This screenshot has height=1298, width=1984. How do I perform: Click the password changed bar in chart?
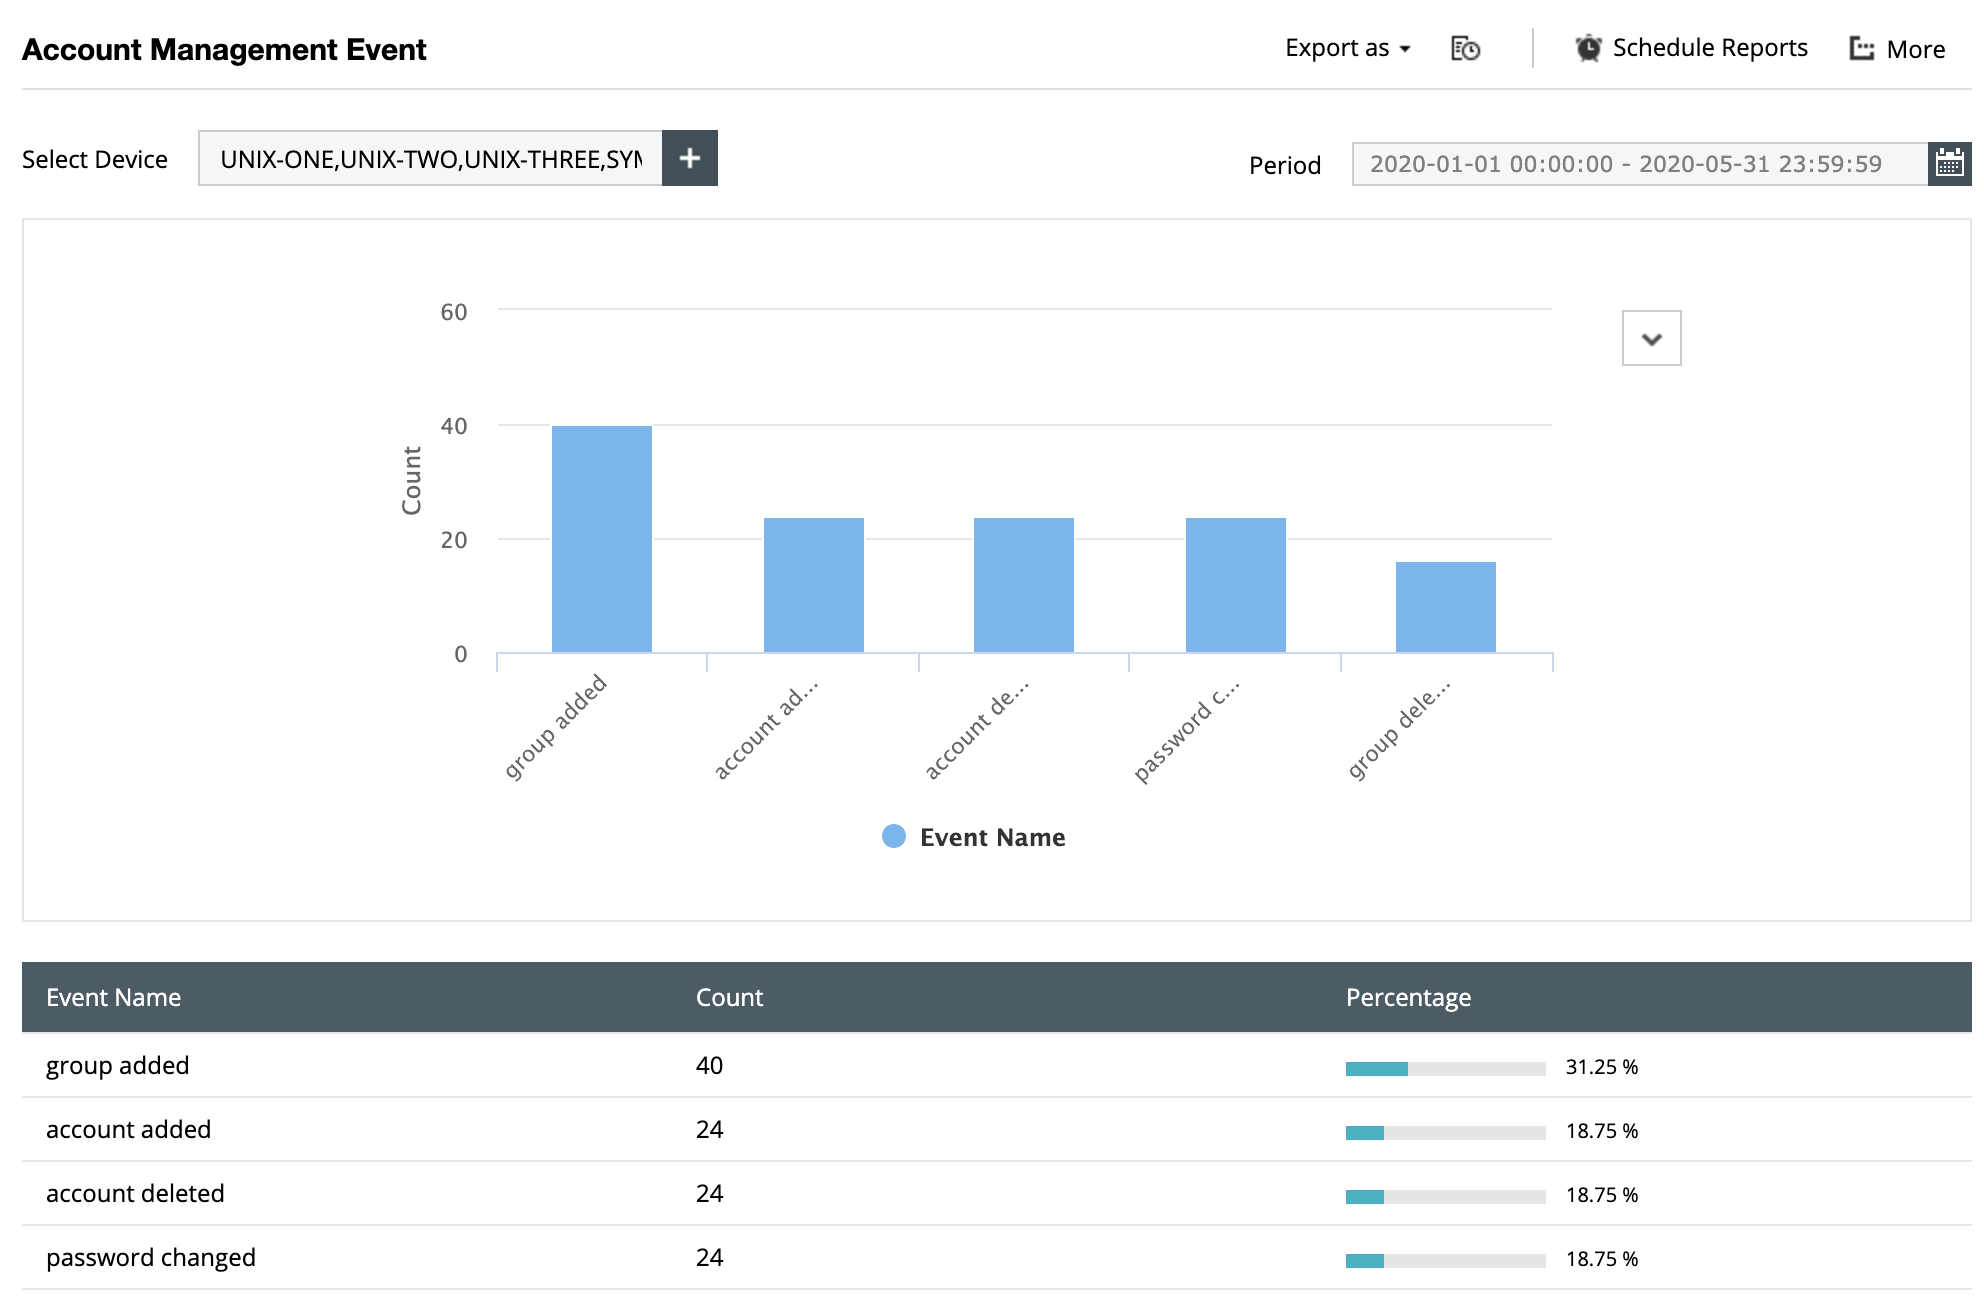(1236, 585)
